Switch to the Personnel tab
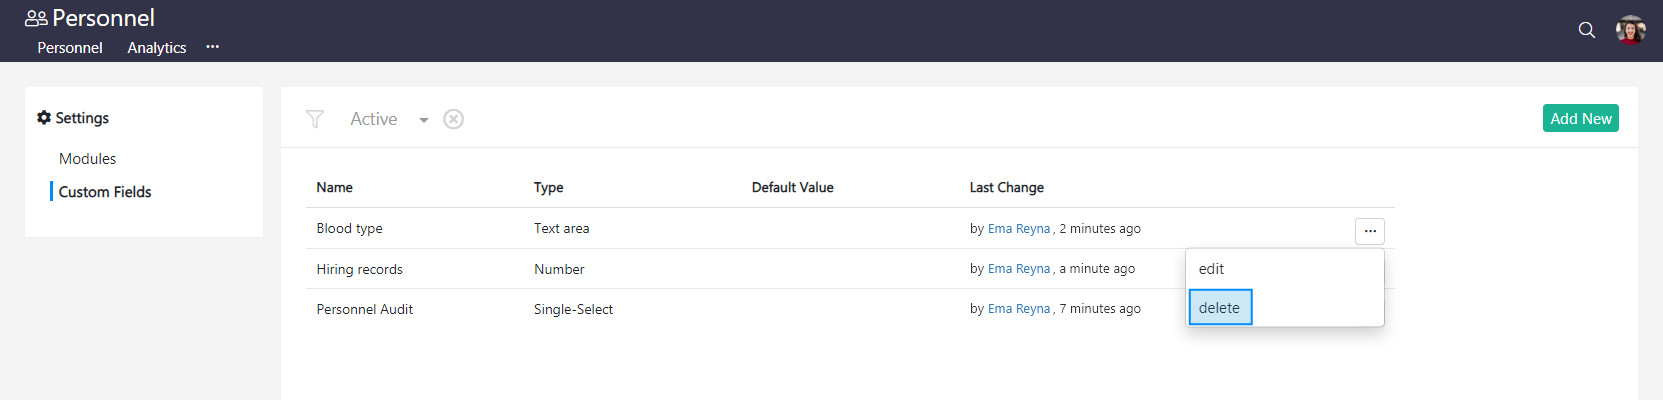 [x=70, y=47]
